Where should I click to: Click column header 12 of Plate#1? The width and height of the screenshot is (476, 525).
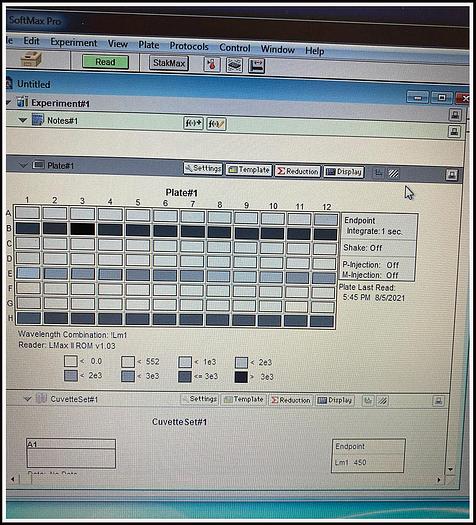tap(326, 207)
